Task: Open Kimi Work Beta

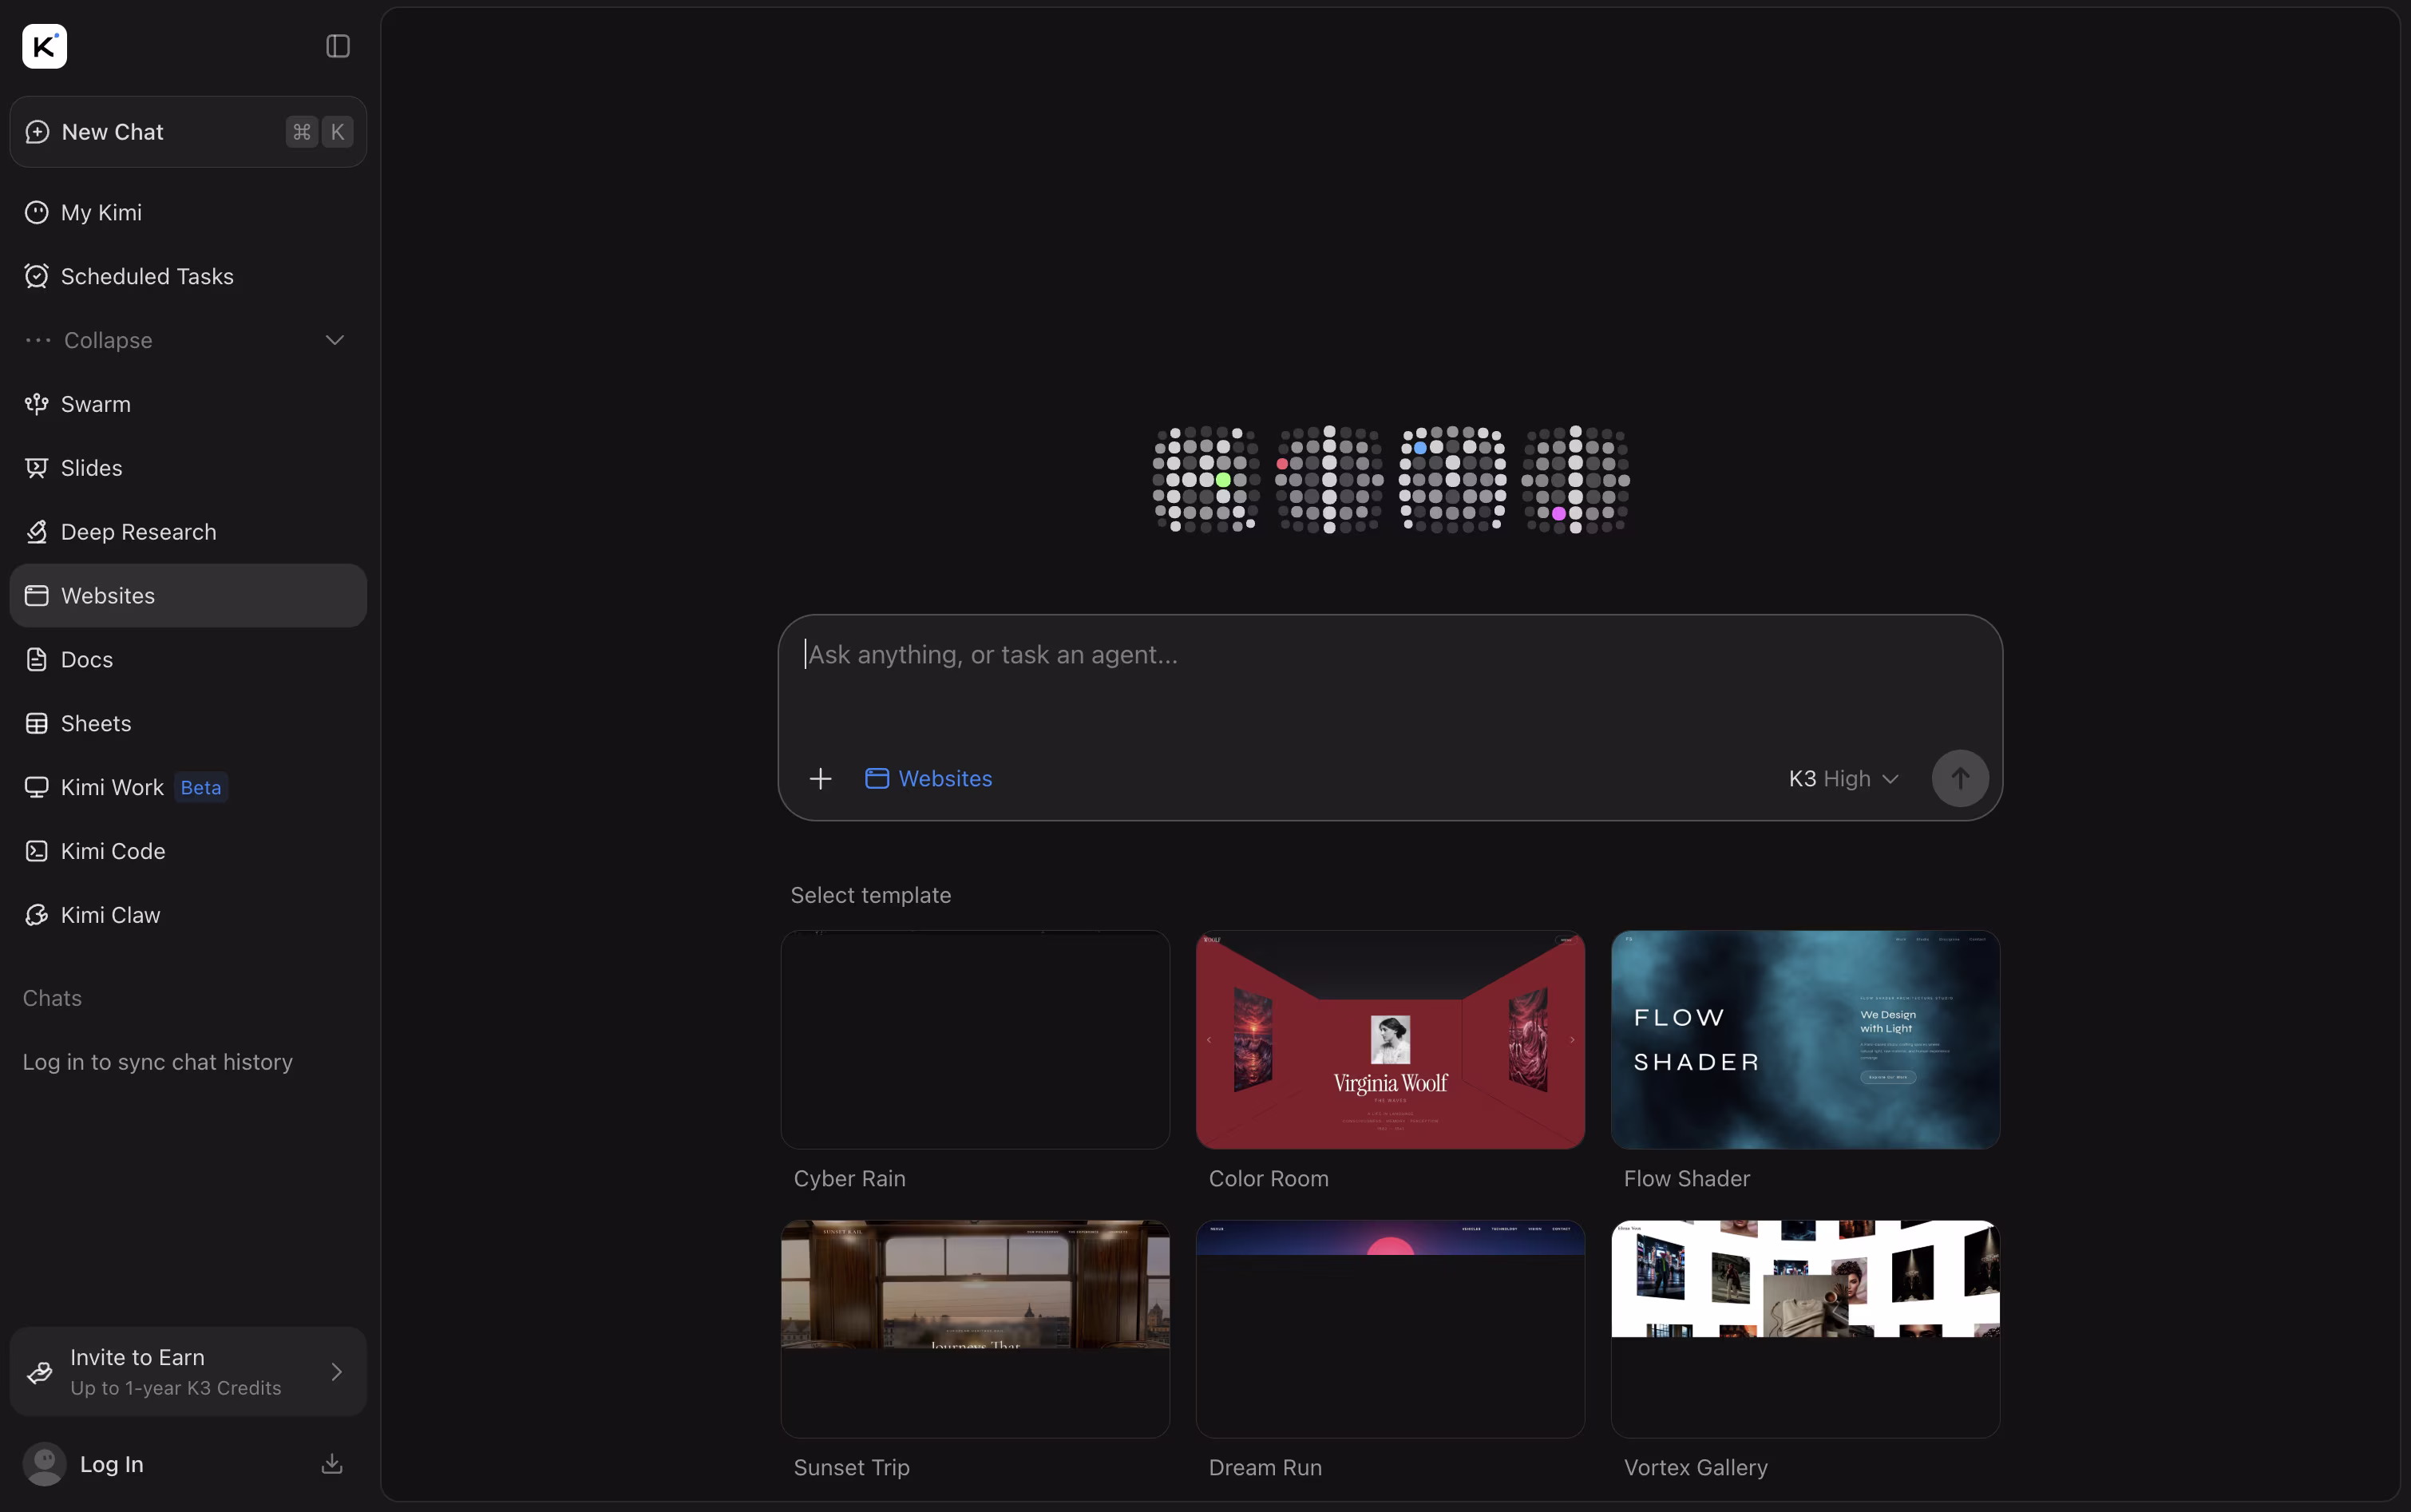Action: coord(188,788)
